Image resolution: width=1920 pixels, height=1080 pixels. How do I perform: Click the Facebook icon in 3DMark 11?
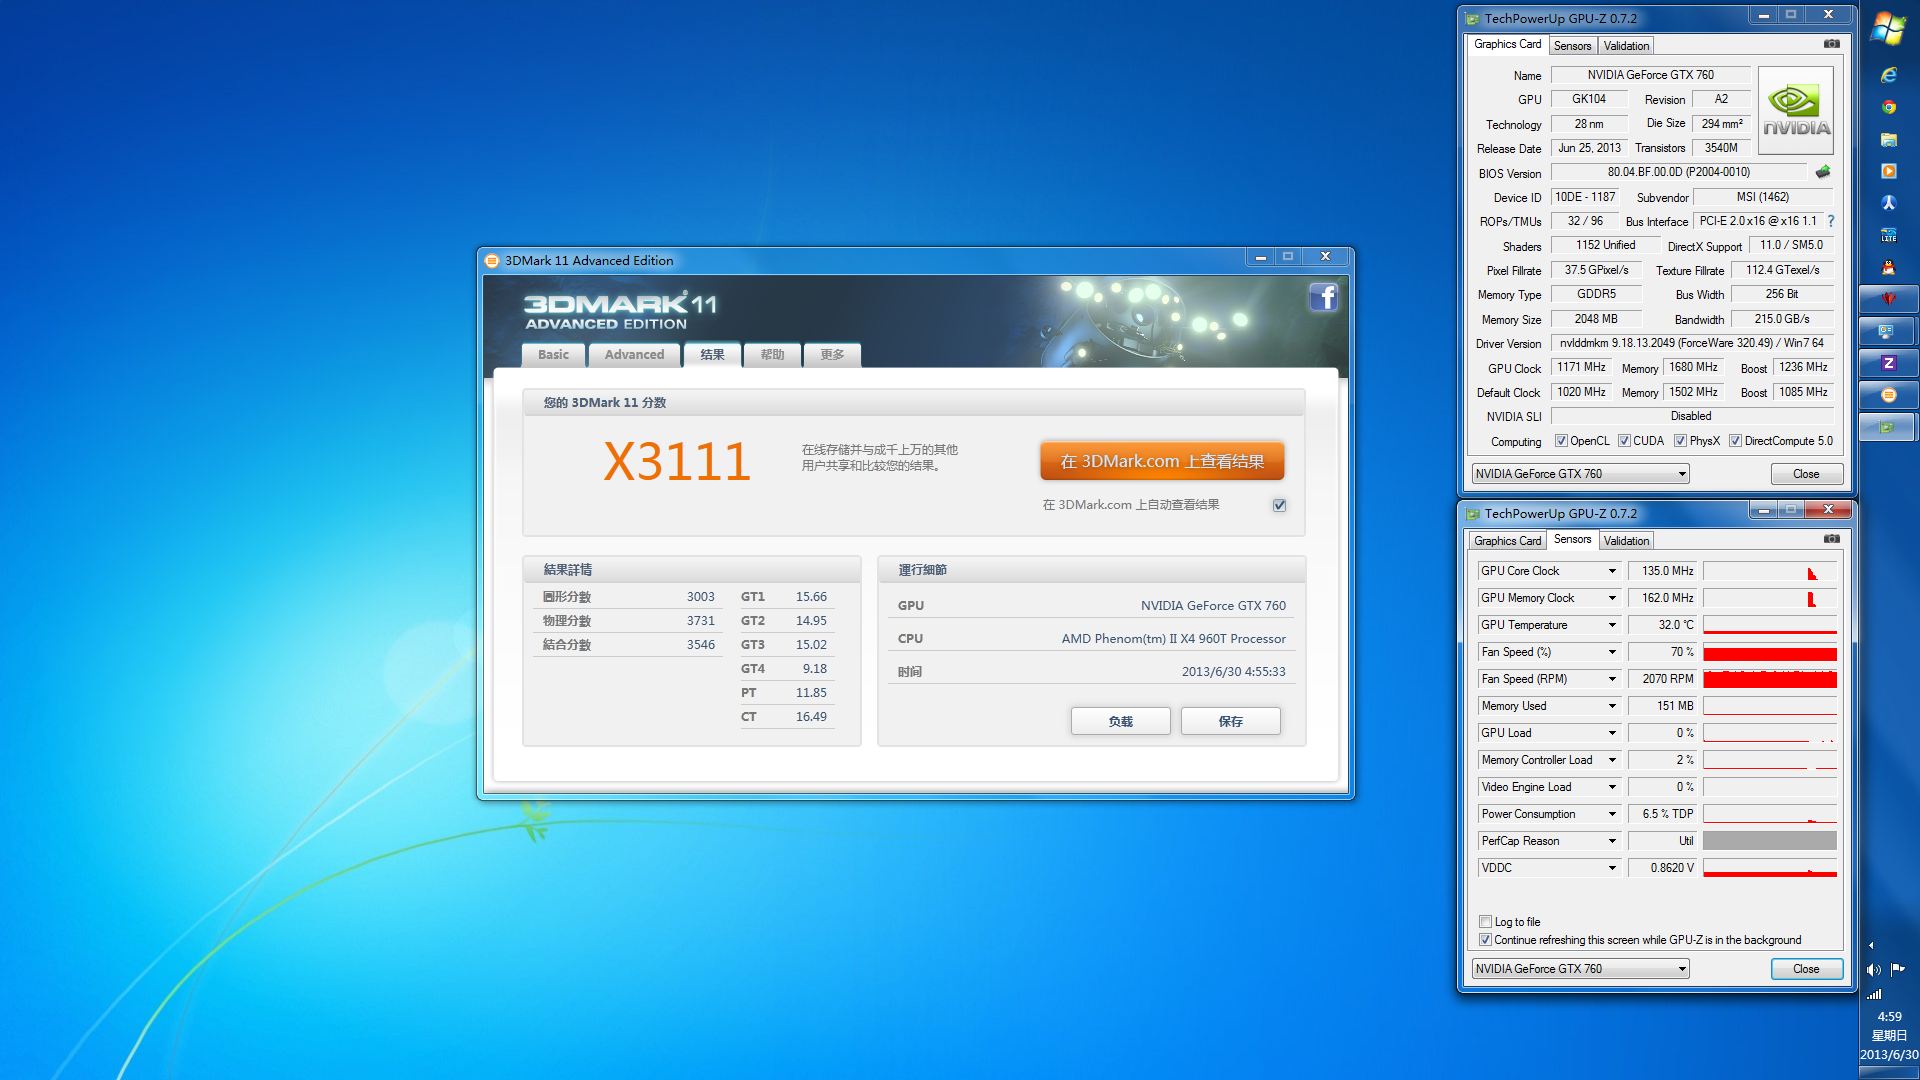click(1323, 297)
